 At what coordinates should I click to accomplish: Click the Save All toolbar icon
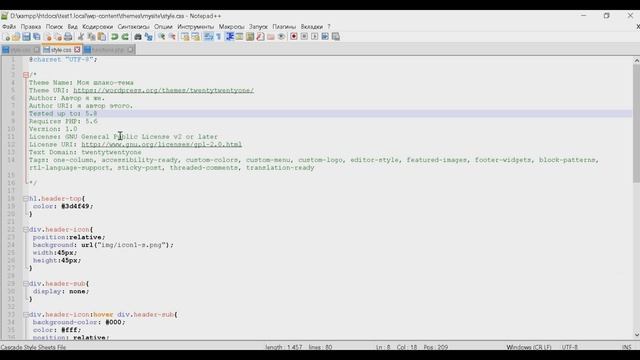36,37
